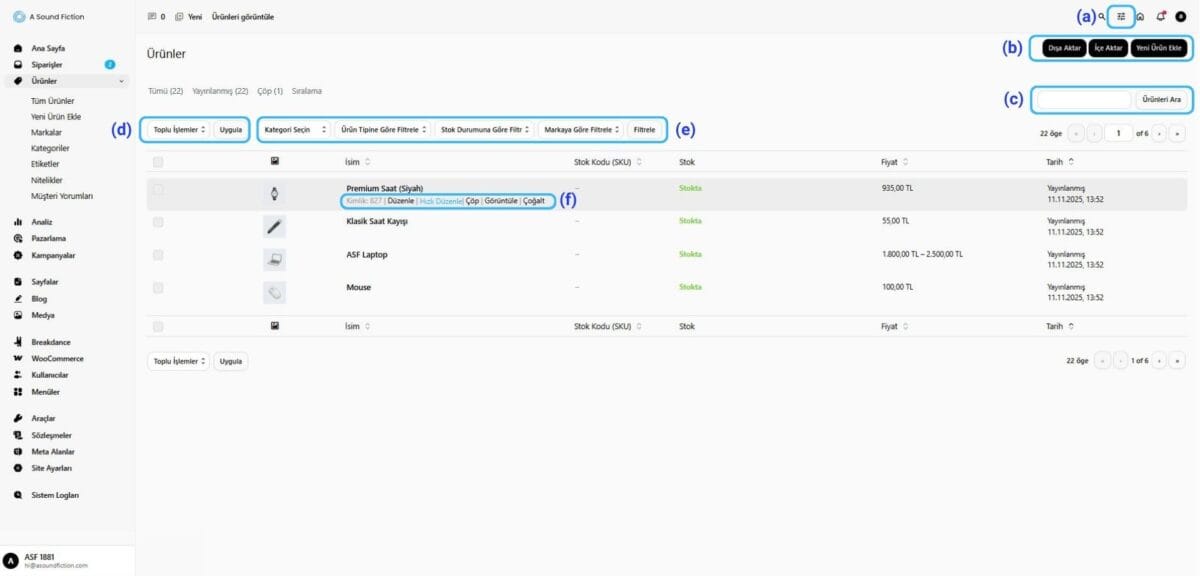Screen dimensions: 1200x576
Task: Open the Mouse product thumbnail
Action: pyautogui.click(x=275, y=292)
